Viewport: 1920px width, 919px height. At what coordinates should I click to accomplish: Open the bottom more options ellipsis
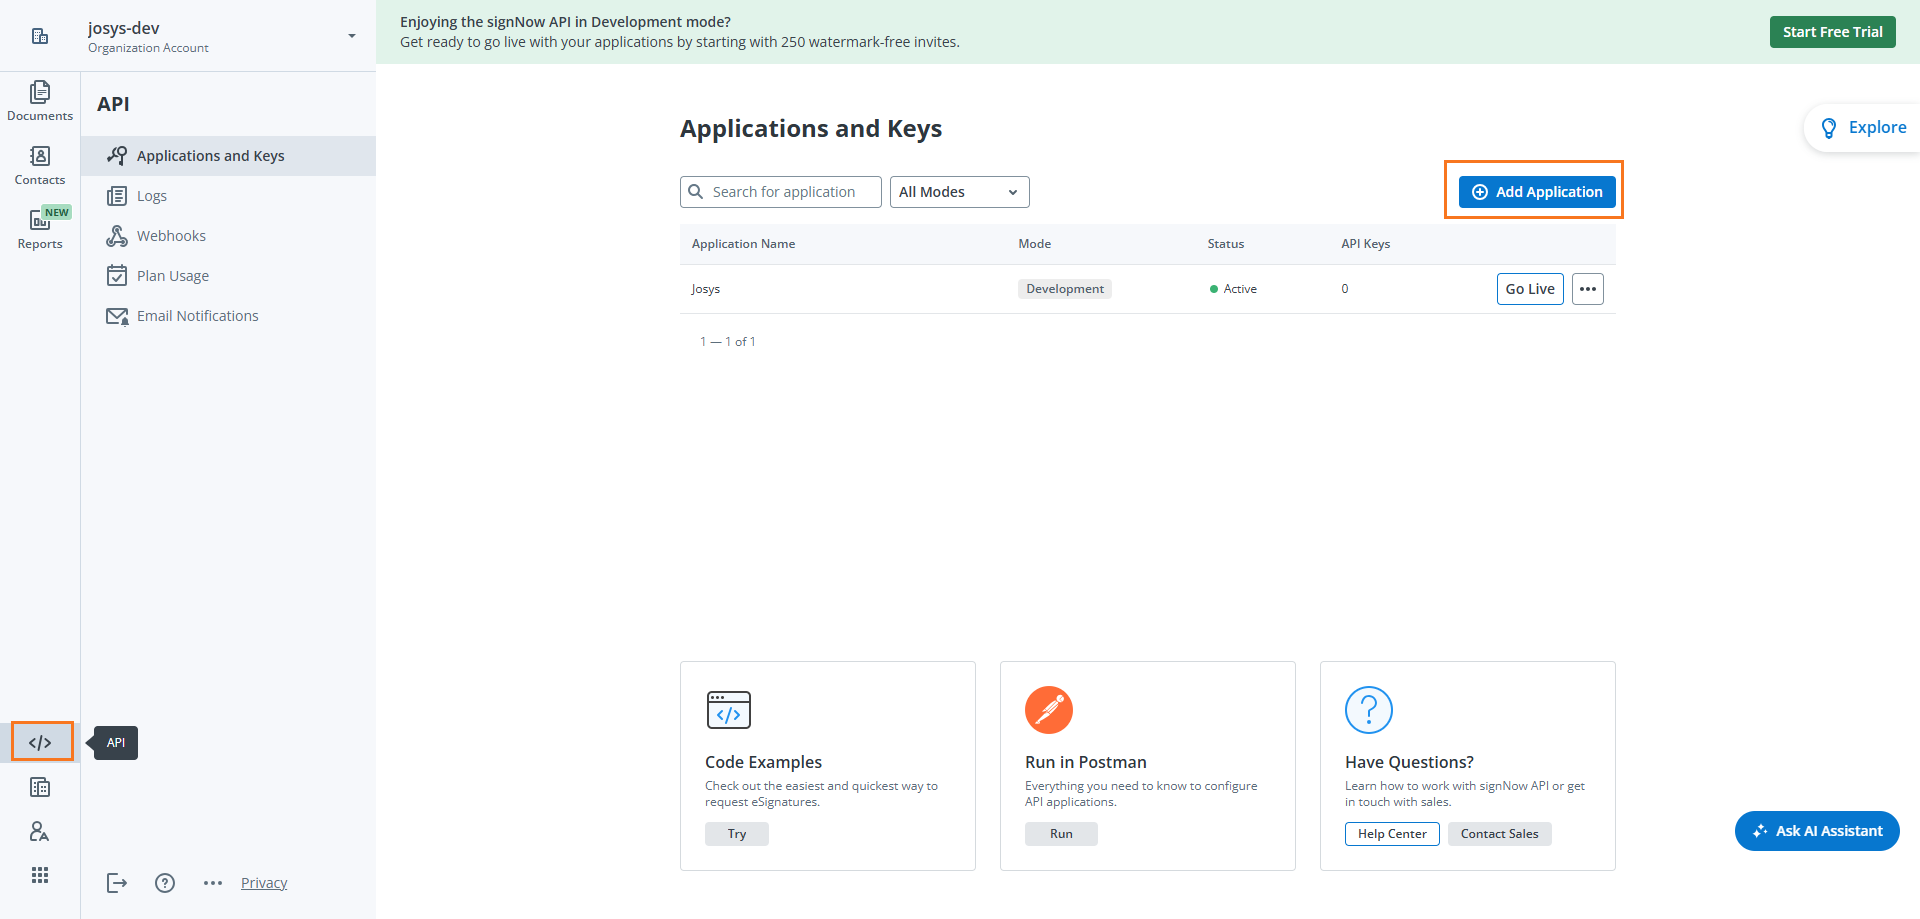click(x=213, y=883)
